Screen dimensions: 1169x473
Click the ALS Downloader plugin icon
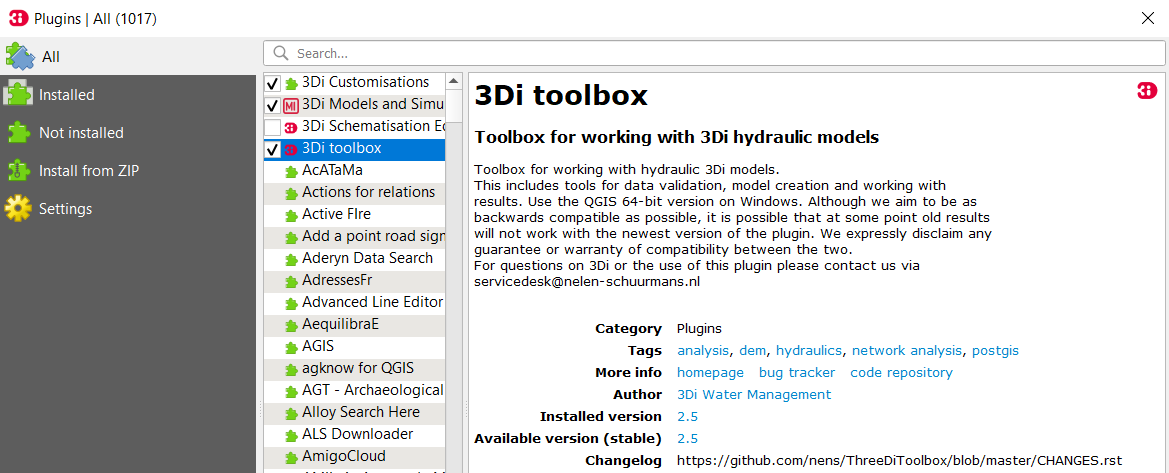pos(291,436)
